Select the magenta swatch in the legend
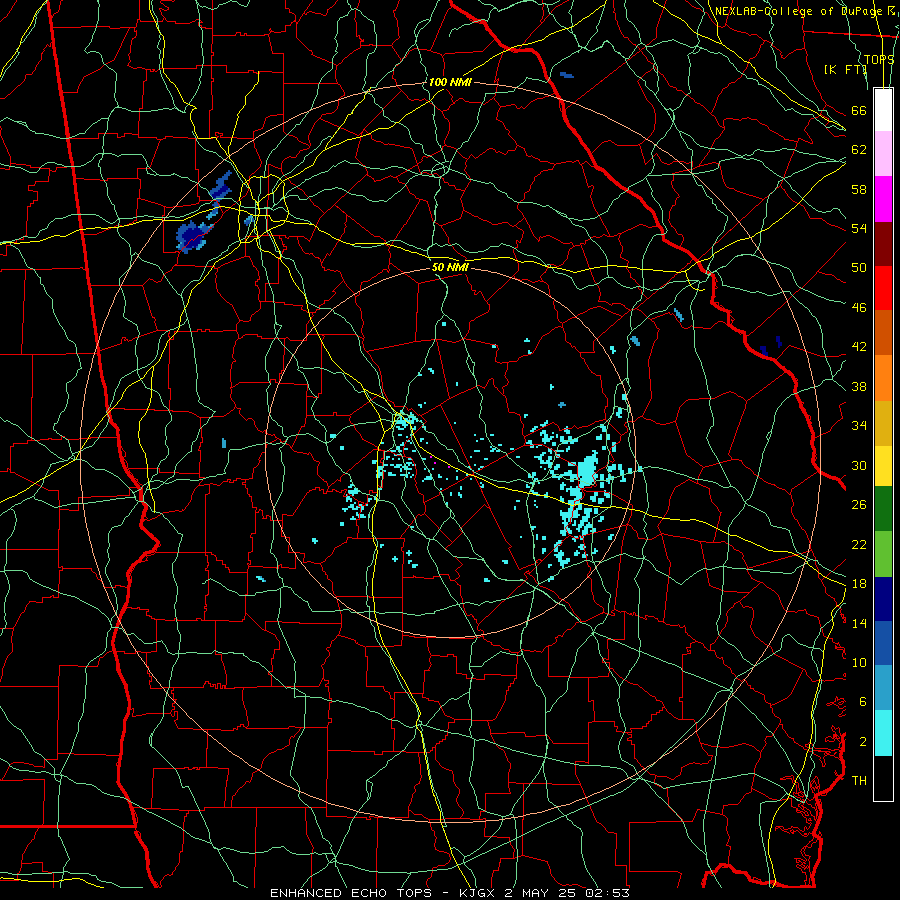The width and height of the screenshot is (900, 900). tap(883, 199)
